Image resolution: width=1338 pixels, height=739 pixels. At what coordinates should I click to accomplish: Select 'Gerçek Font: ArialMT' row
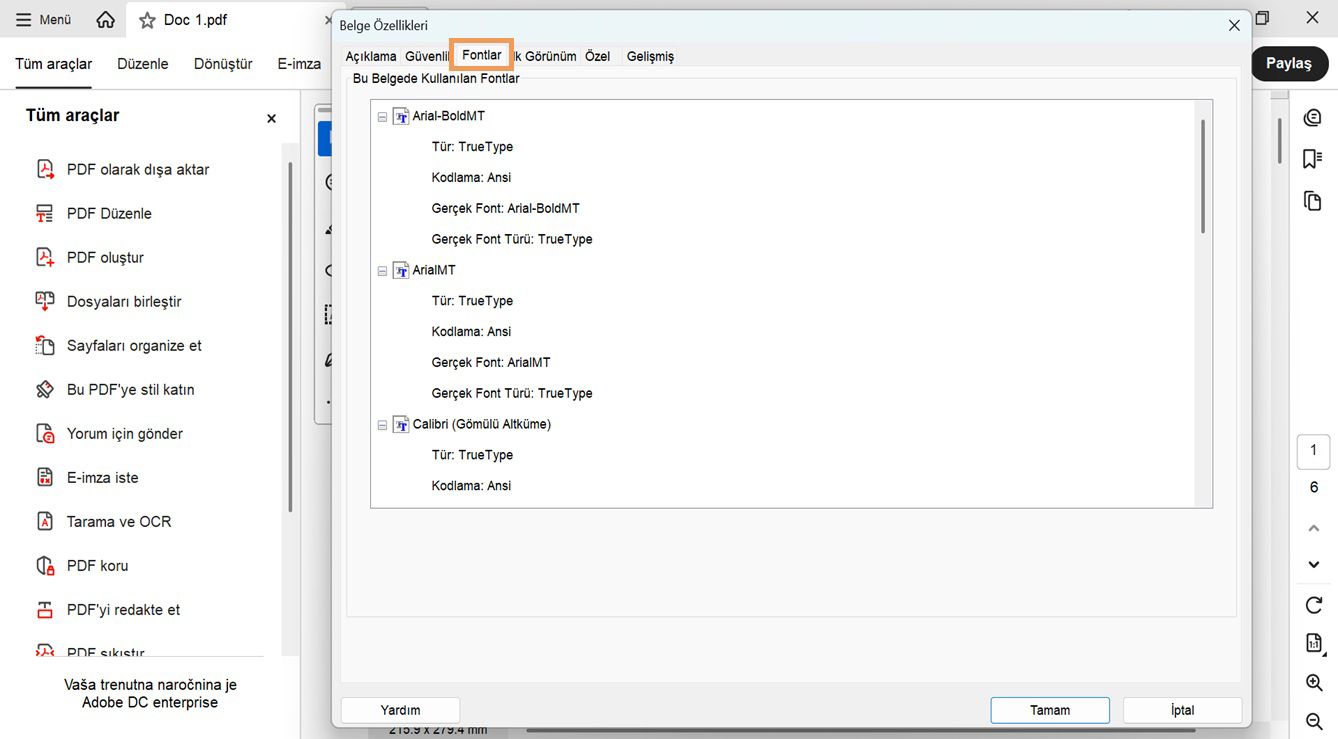tap(491, 362)
